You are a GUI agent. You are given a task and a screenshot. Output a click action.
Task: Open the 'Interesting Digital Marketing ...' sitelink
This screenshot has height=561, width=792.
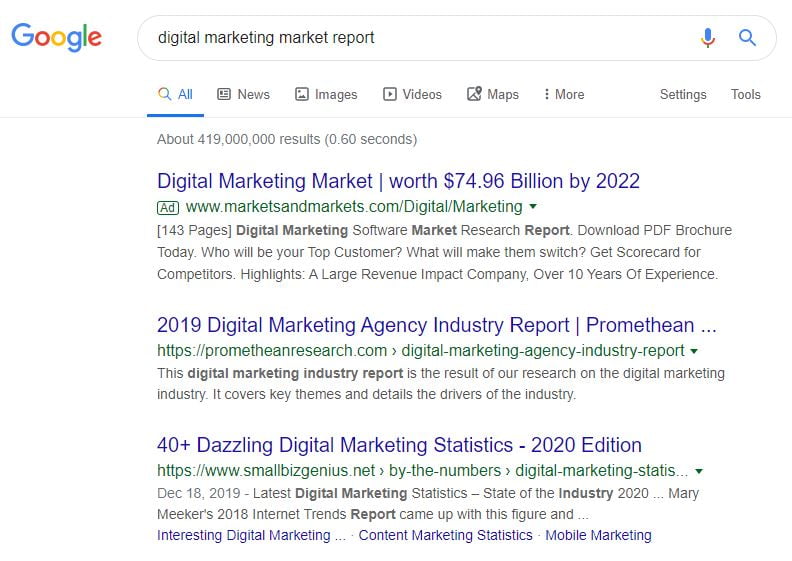point(252,535)
